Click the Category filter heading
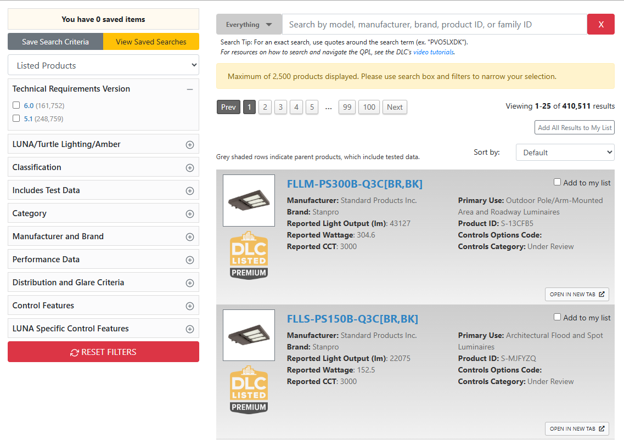This screenshot has height=440, width=624. tap(29, 213)
